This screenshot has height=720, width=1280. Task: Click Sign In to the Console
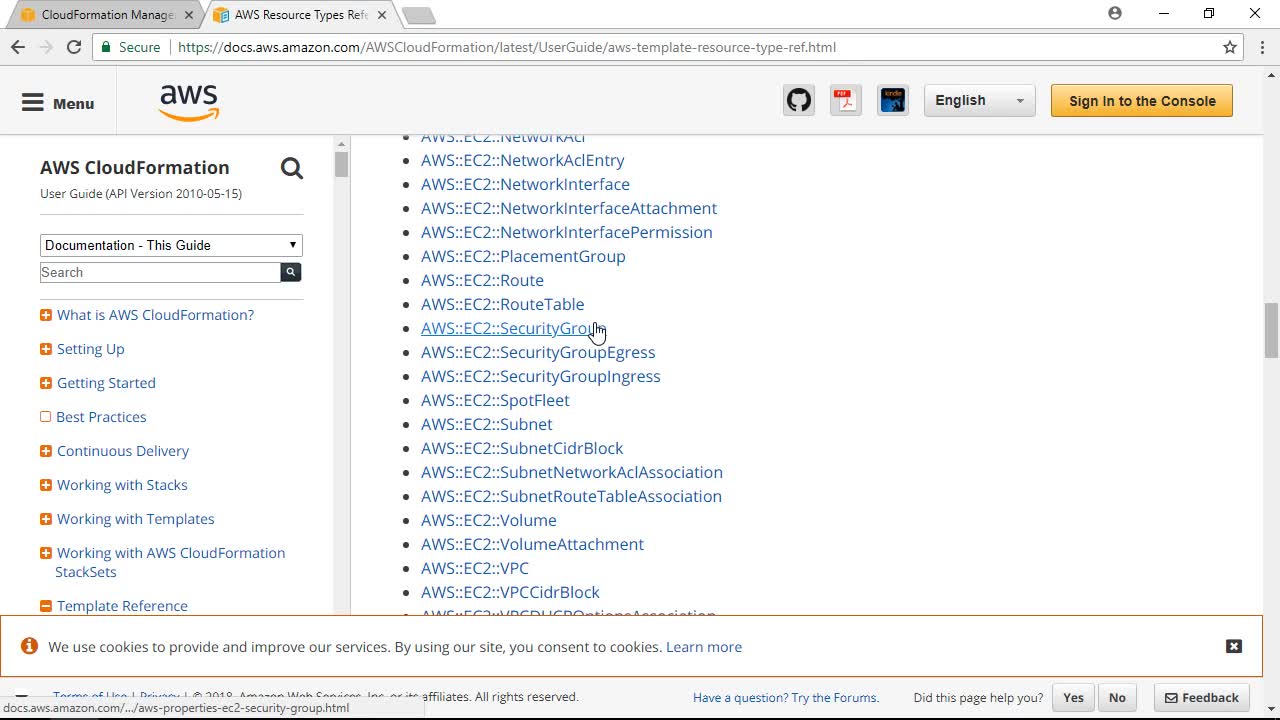tap(1142, 101)
